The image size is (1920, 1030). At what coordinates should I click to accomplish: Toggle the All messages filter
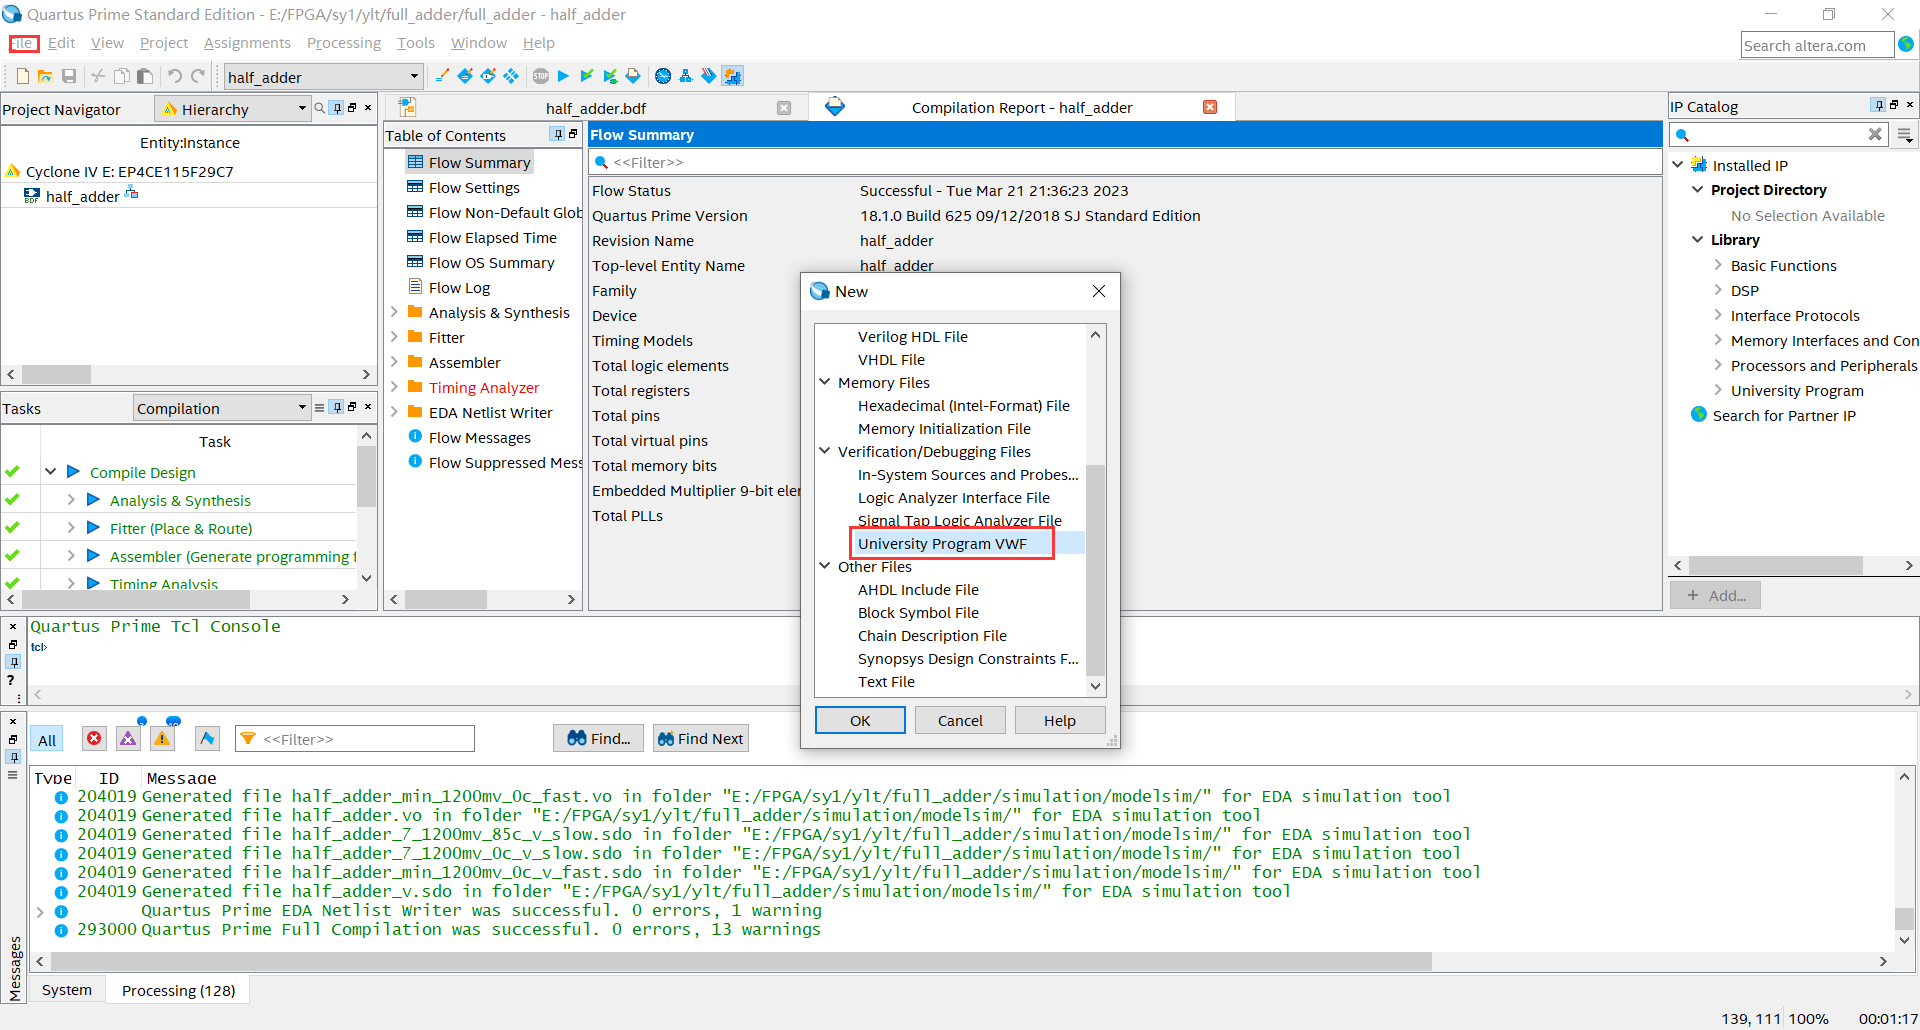point(47,739)
